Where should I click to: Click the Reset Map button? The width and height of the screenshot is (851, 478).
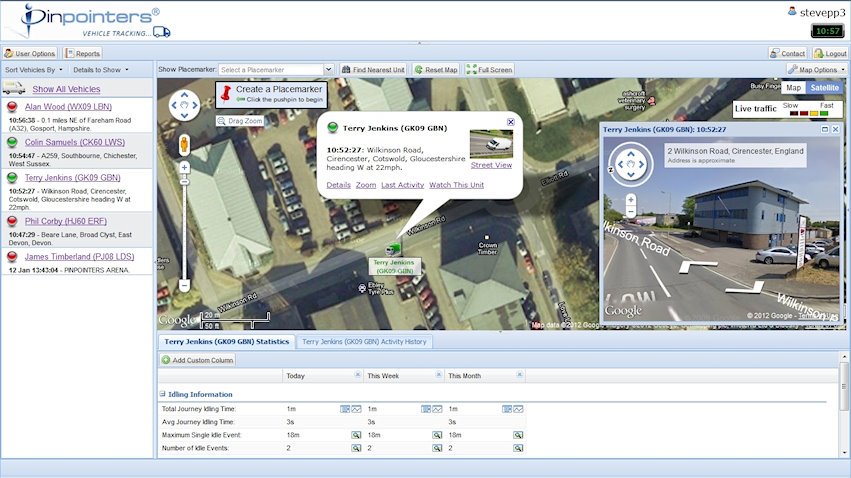pos(436,69)
